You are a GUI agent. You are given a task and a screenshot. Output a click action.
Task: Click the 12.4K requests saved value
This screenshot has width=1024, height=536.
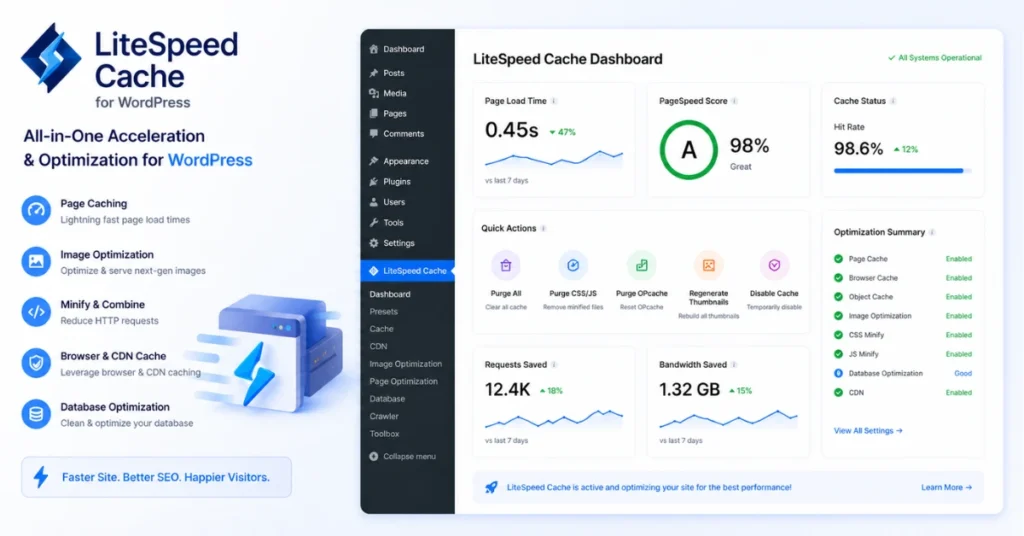(x=507, y=390)
